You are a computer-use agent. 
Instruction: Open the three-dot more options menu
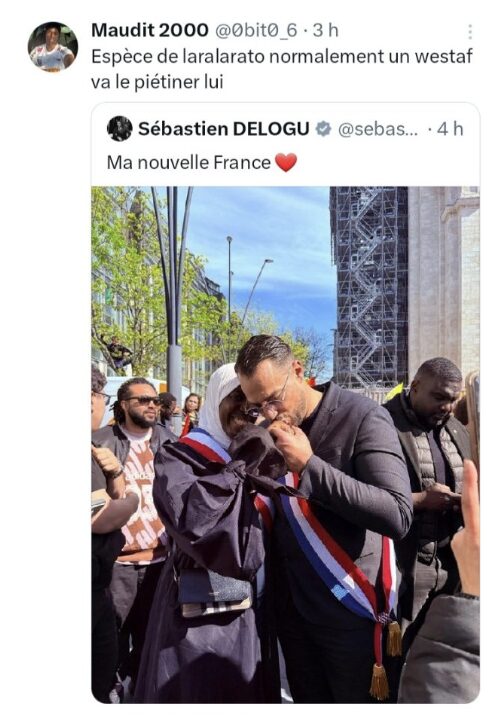[470, 31]
